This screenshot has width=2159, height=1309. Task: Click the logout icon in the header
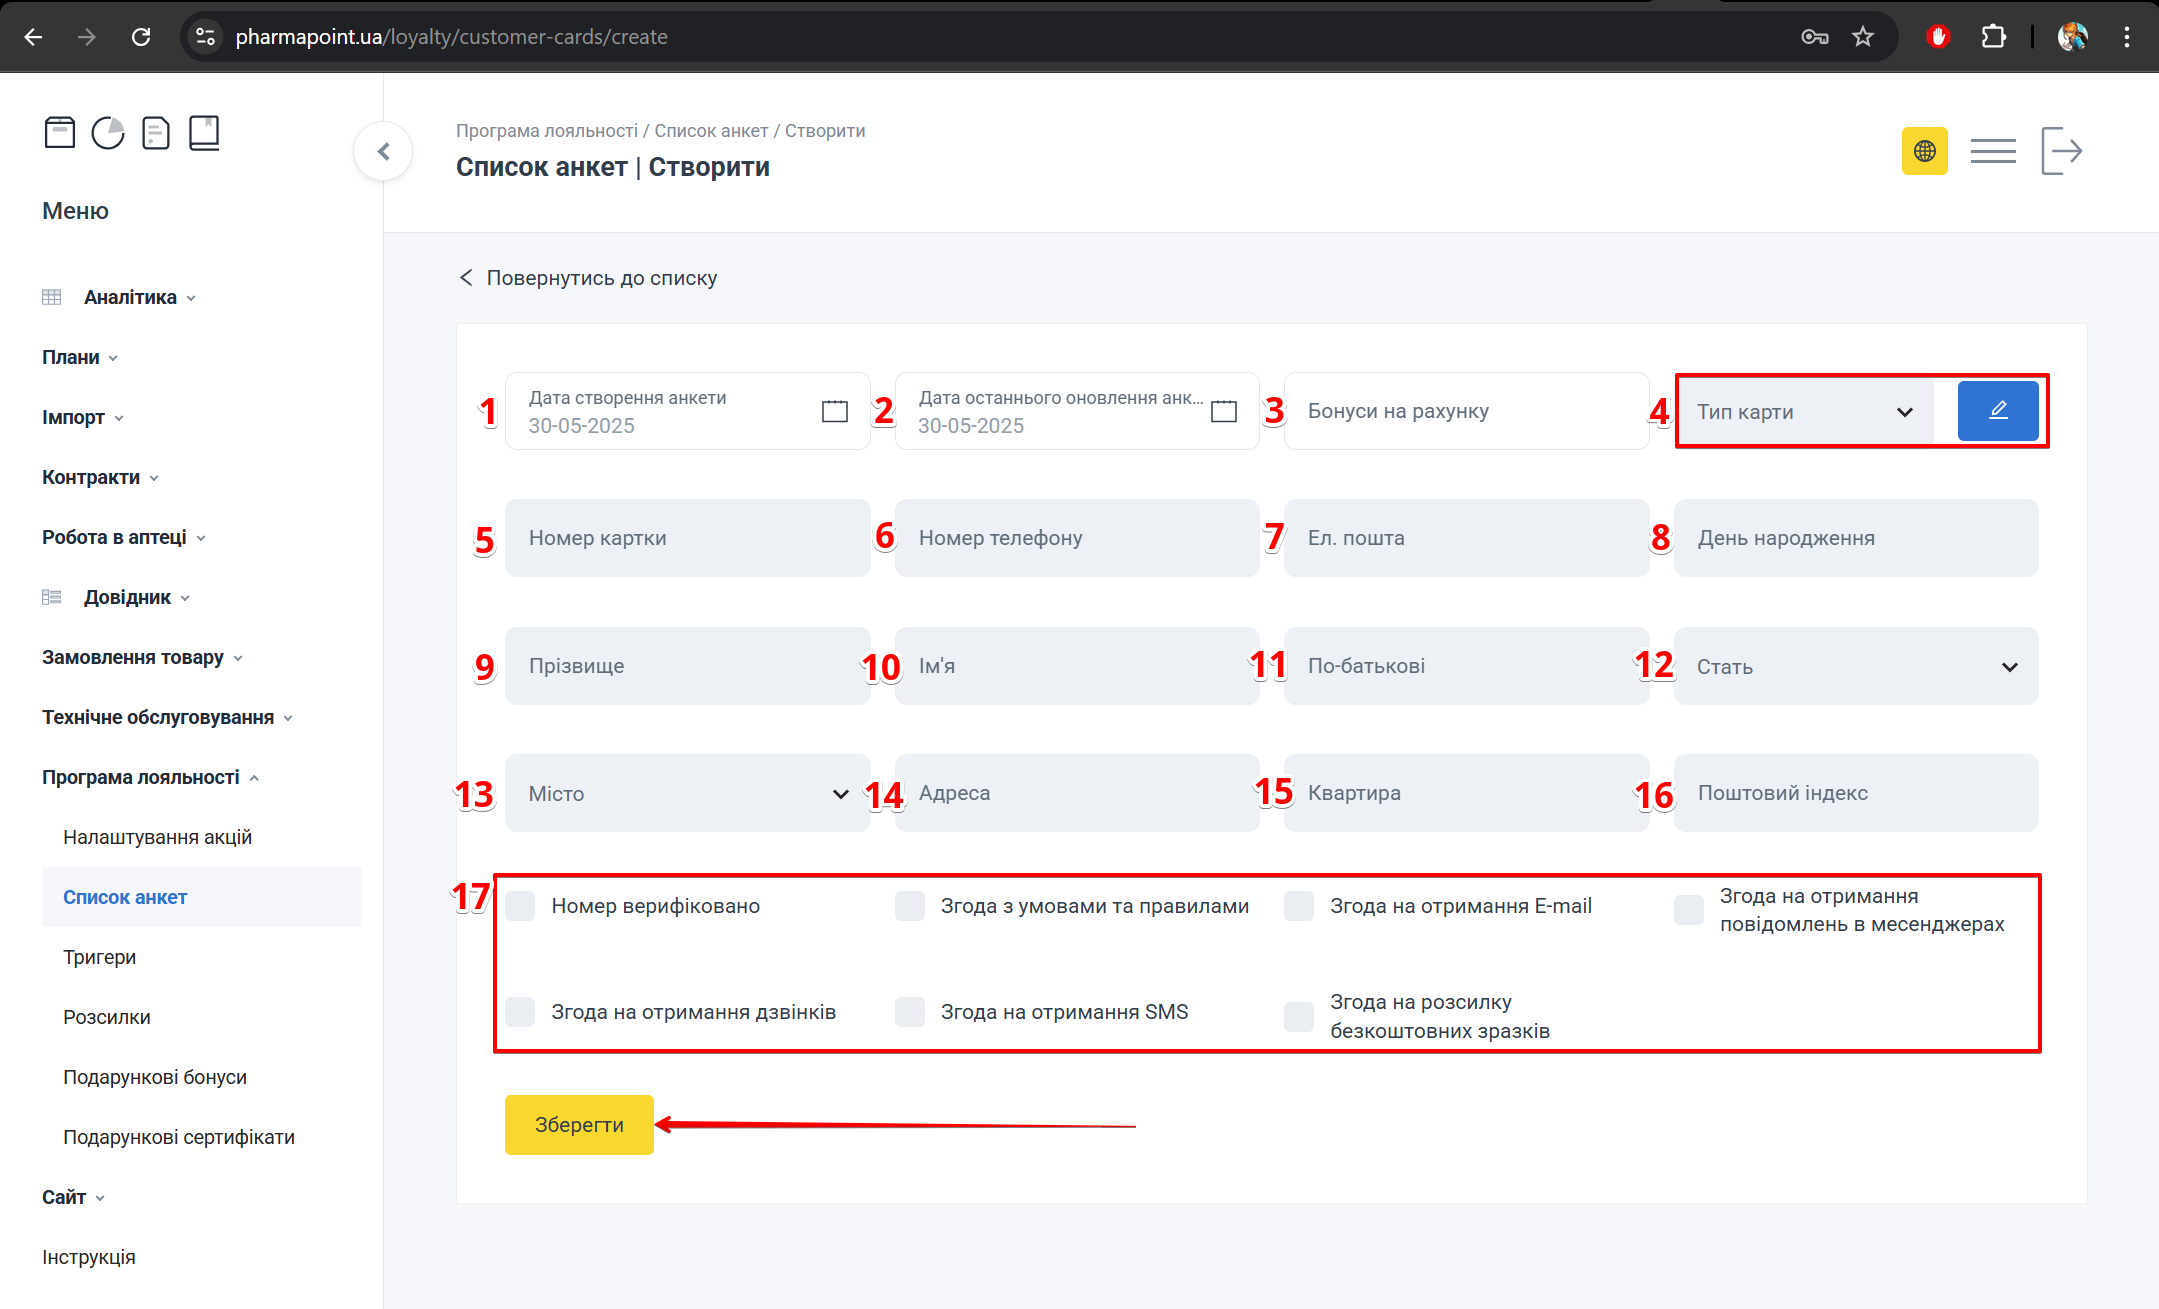pos(2062,150)
